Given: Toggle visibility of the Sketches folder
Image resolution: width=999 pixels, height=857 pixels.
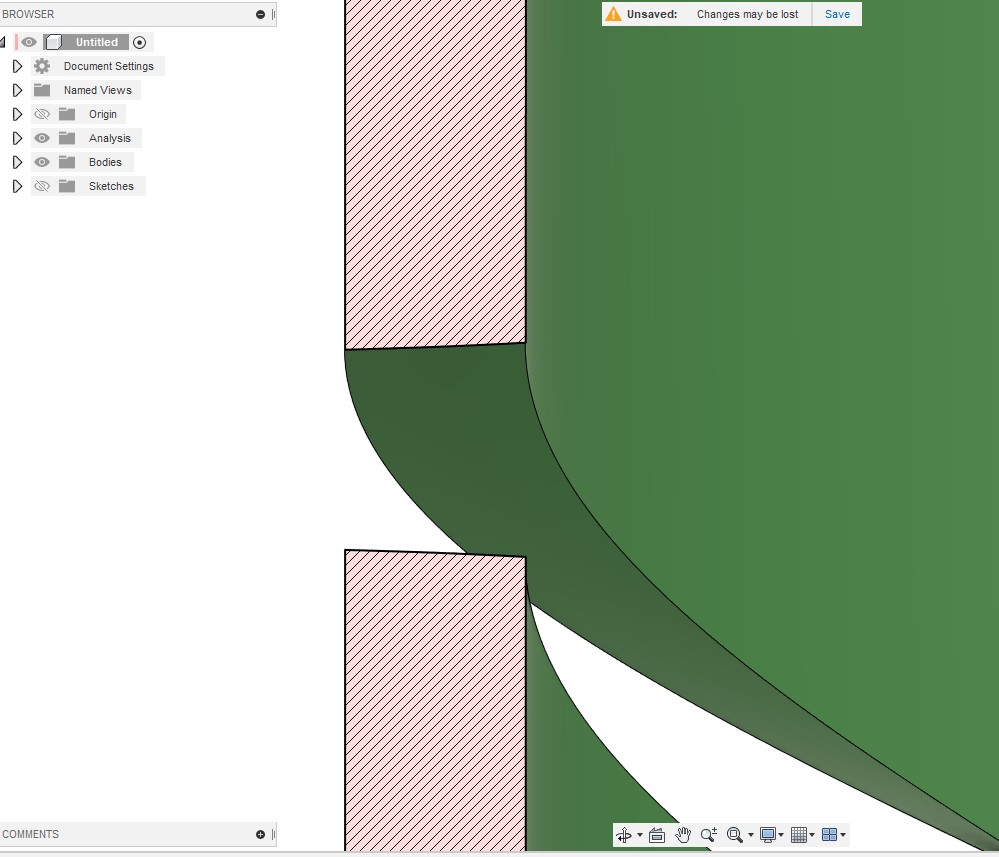Looking at the screenshot, I should click(x=41, y=186).
